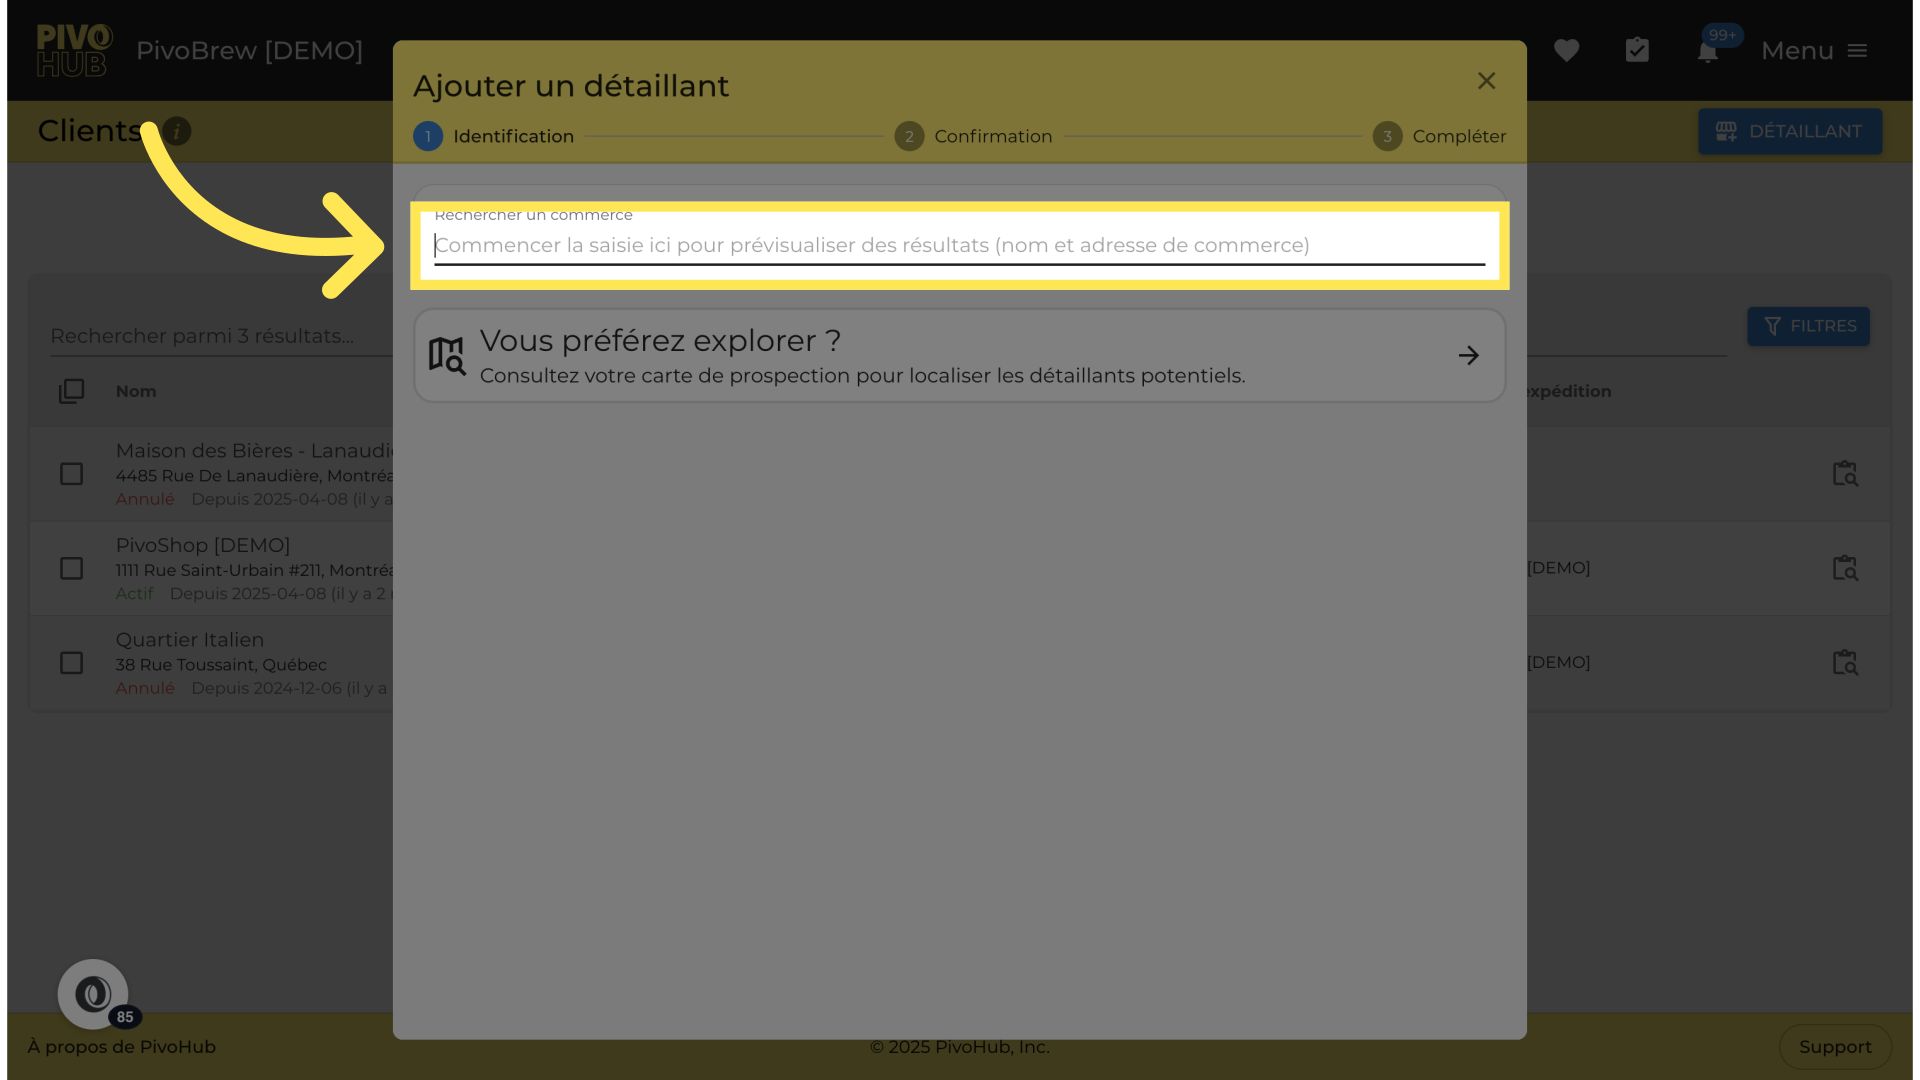Viewport: 1920px width, 1080px height.
Task: Click the PivoShop [DEMO] client name
Action: 203,545
